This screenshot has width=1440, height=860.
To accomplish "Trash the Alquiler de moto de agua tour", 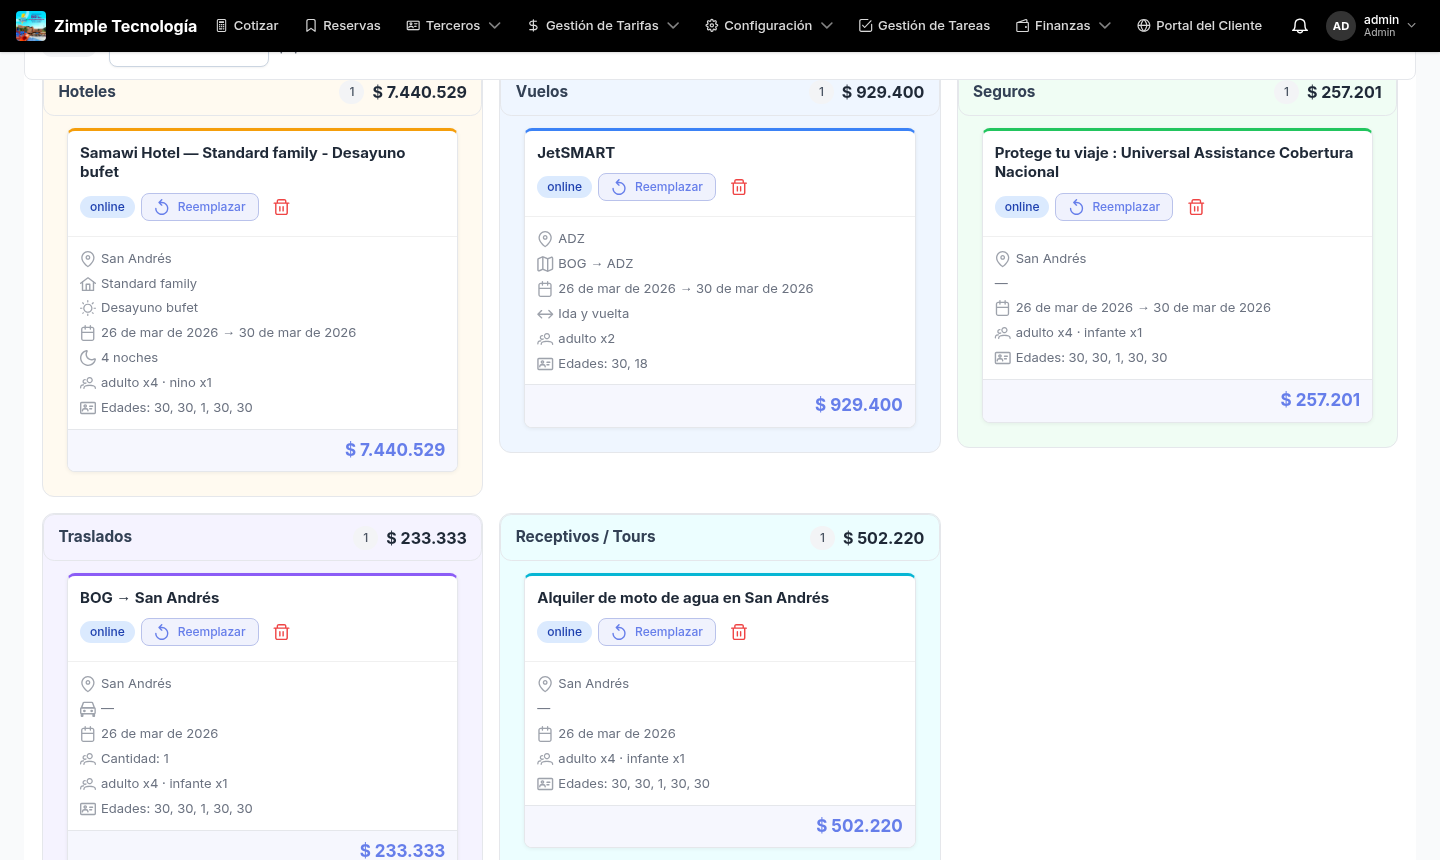I will point(739,632).
